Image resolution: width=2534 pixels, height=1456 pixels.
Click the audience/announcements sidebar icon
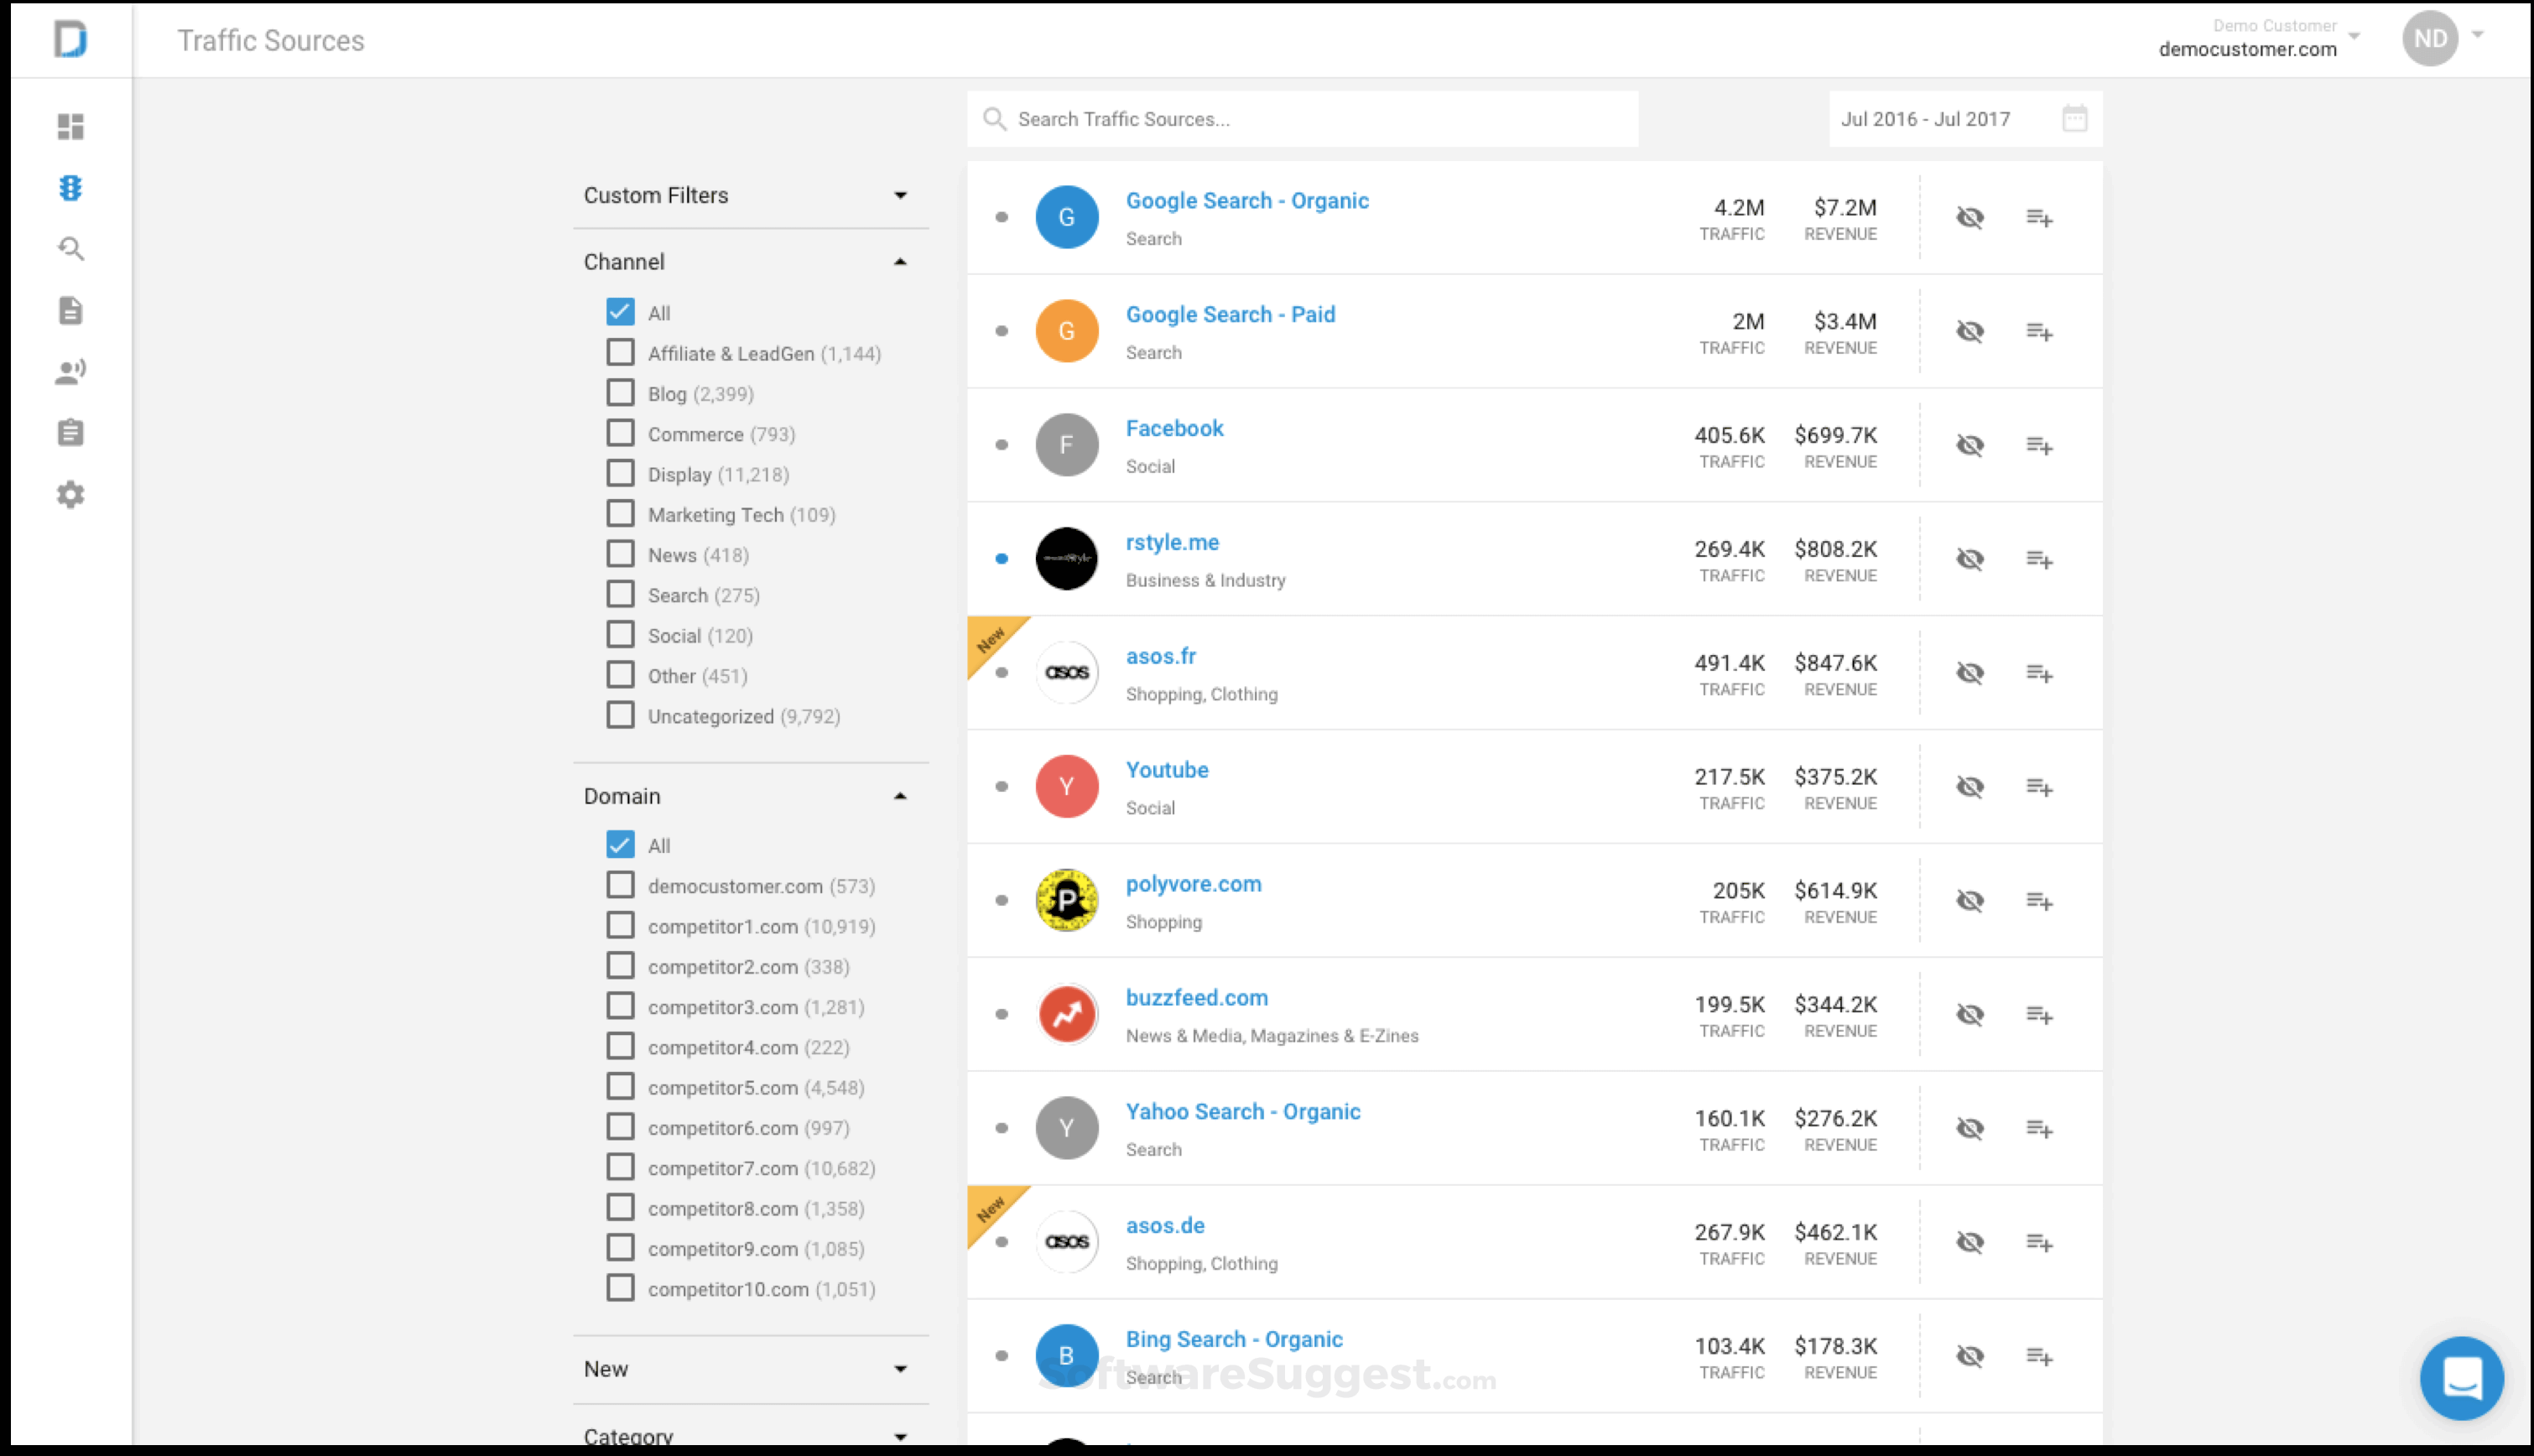point(70,370)
